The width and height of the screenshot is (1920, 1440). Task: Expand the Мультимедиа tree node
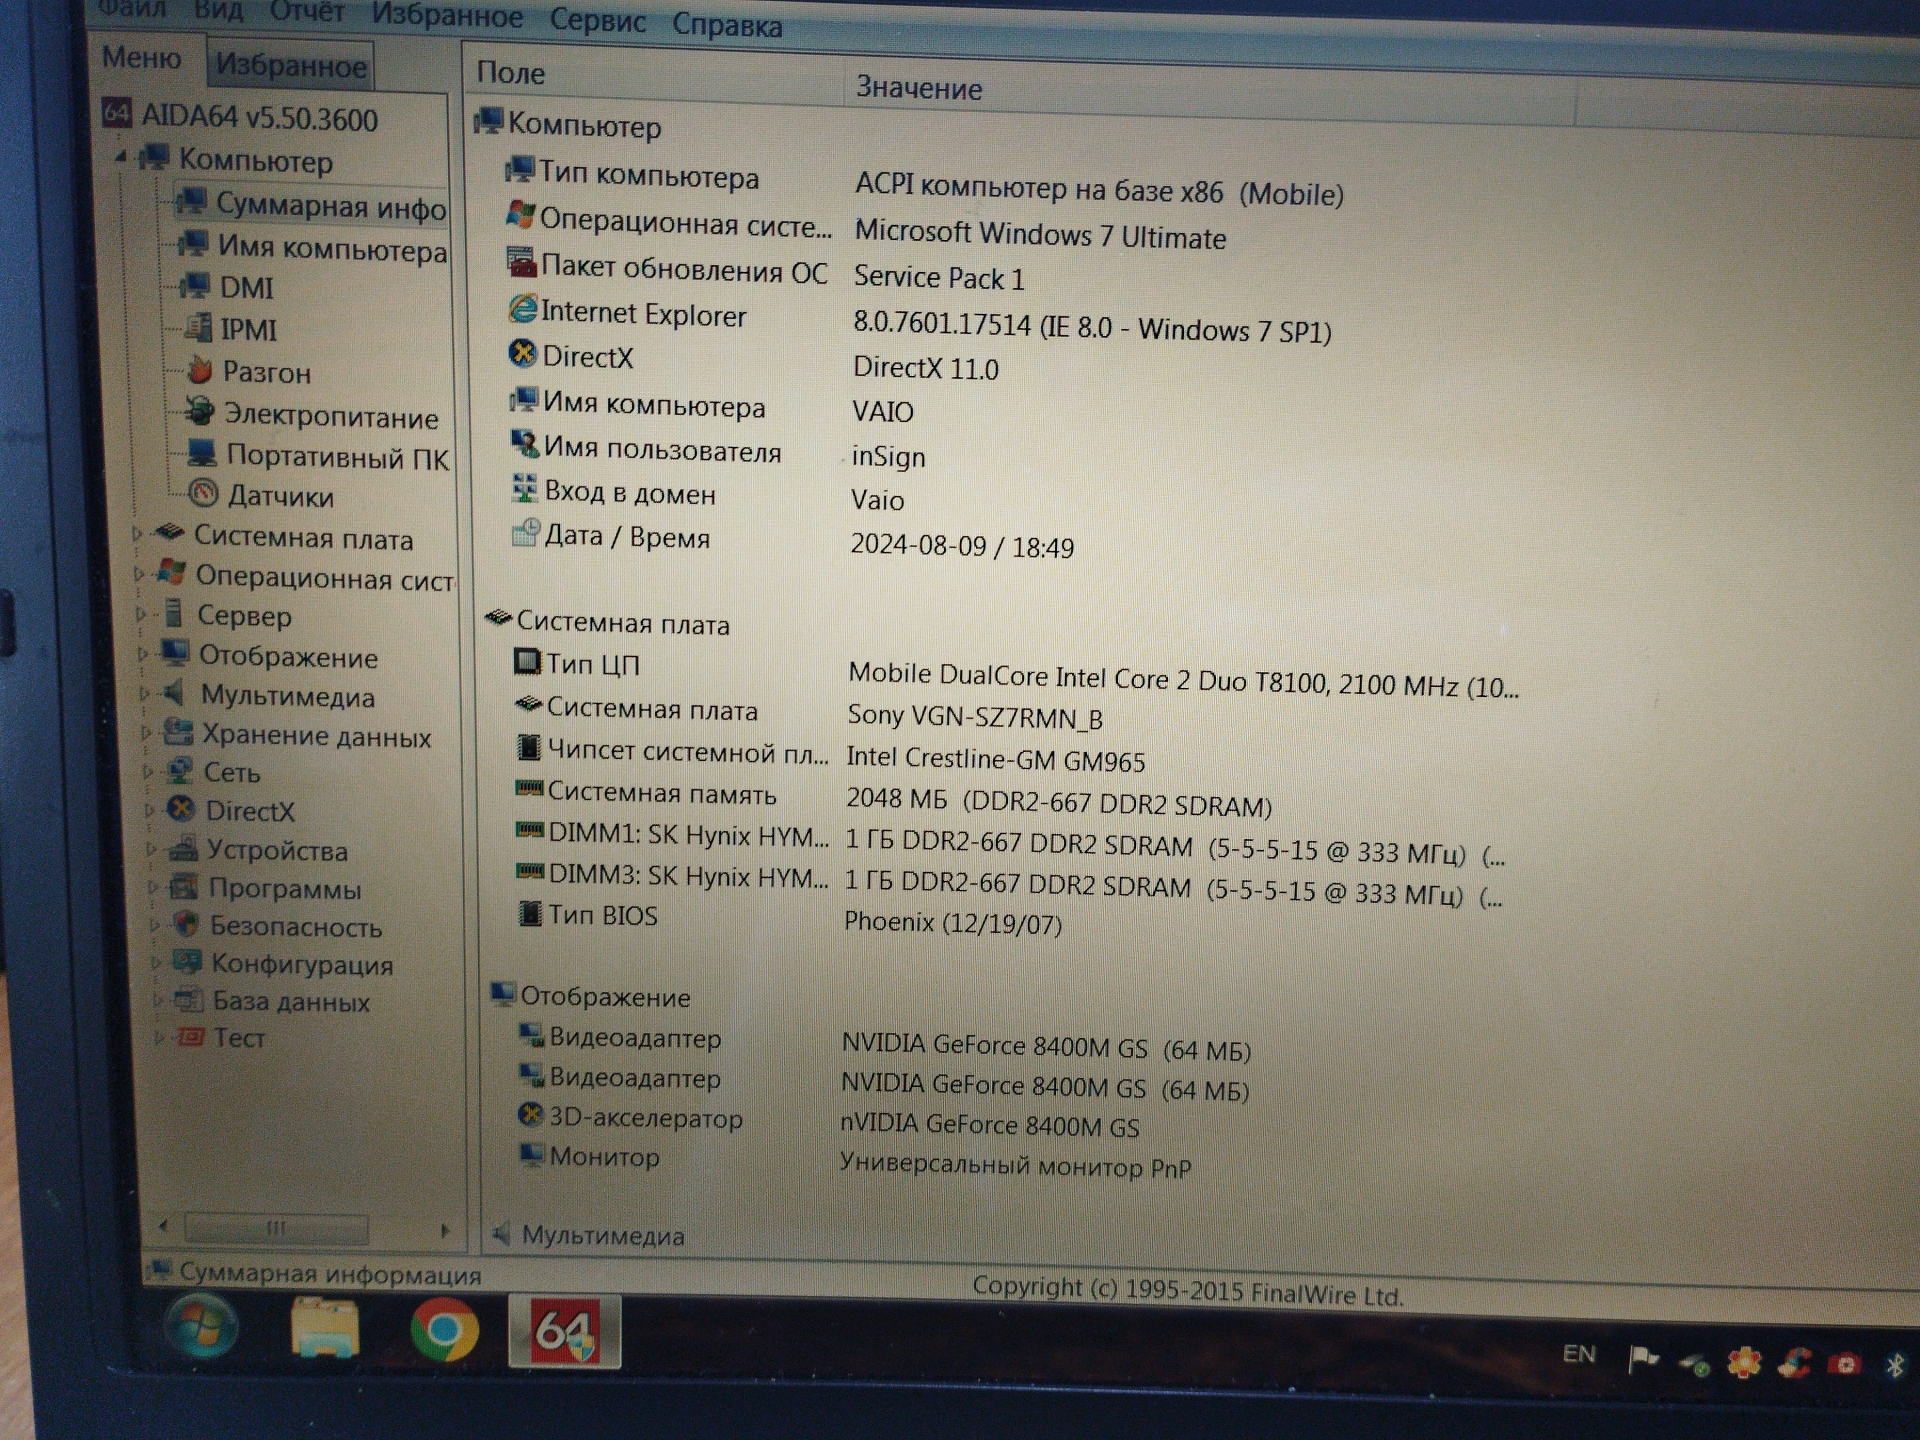pyautogui.click(x=145, y=693)
